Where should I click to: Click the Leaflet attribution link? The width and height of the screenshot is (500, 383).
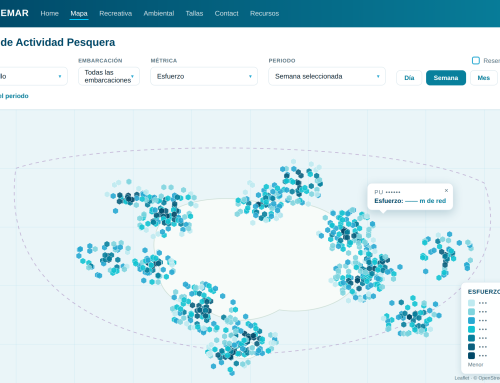(x=462, y=378)
